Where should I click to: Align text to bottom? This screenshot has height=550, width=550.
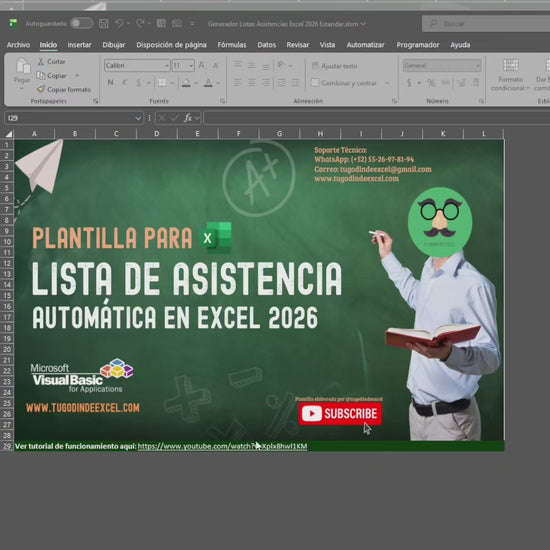coord(266,65)
